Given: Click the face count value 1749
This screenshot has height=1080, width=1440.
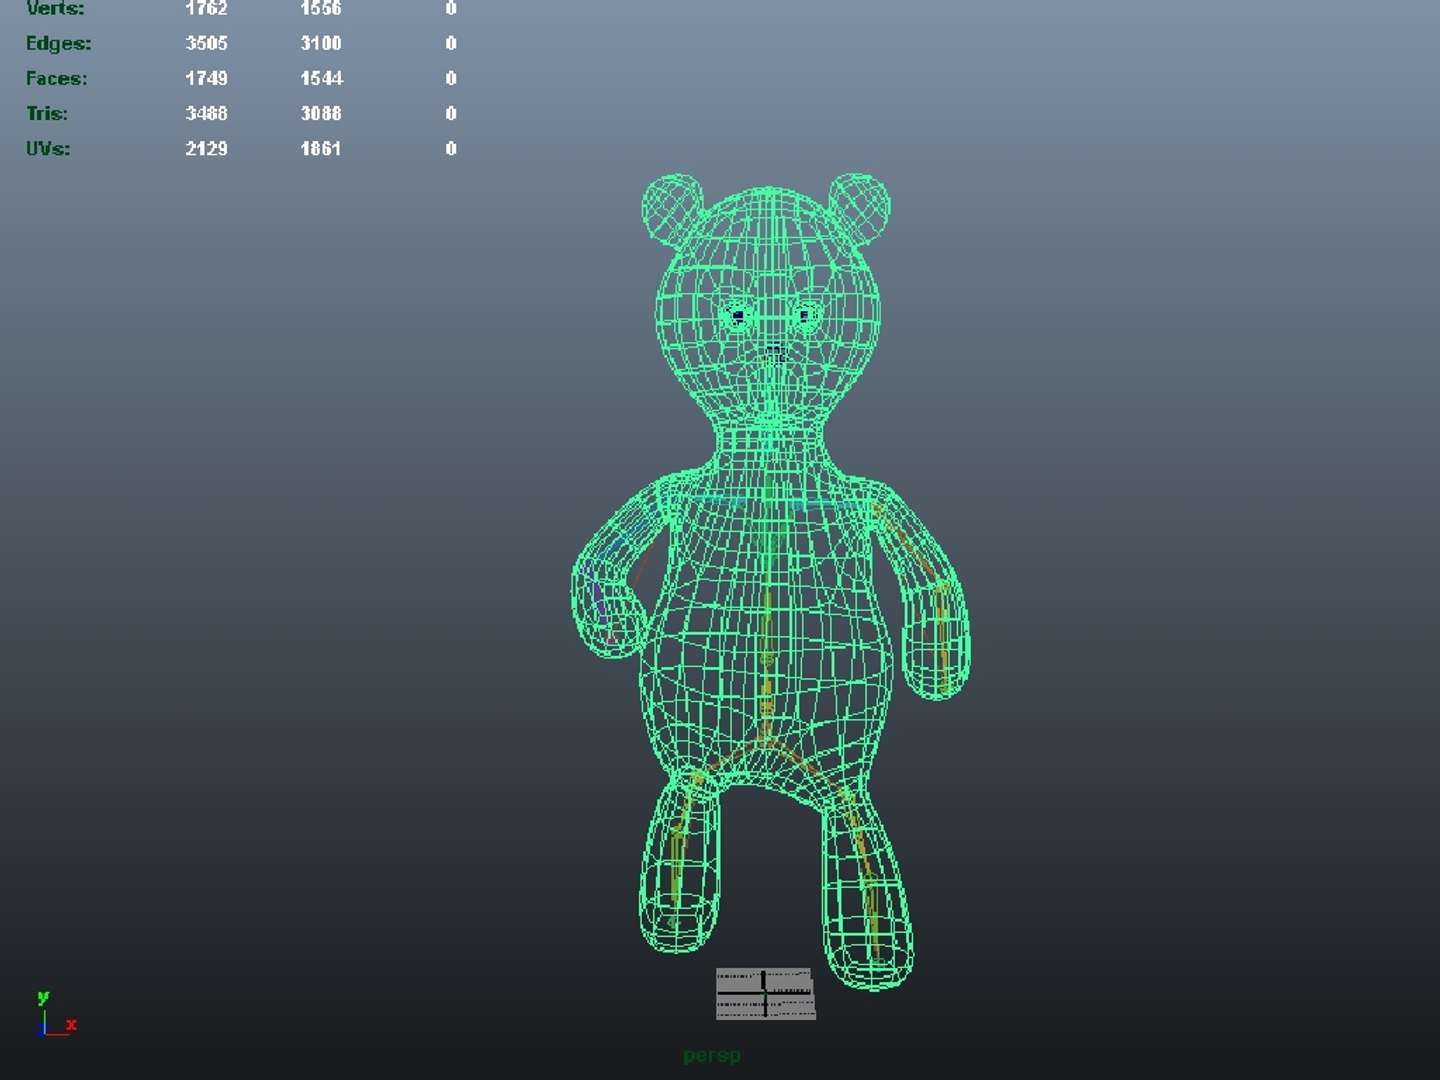Looking at the screenshot, I should [x=206, y=78].
